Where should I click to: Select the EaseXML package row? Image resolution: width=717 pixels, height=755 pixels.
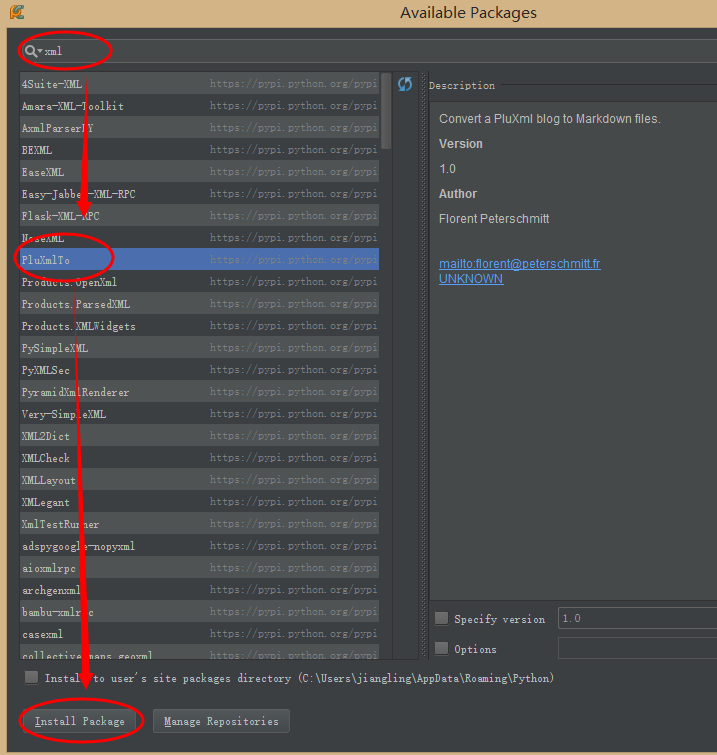199,172
